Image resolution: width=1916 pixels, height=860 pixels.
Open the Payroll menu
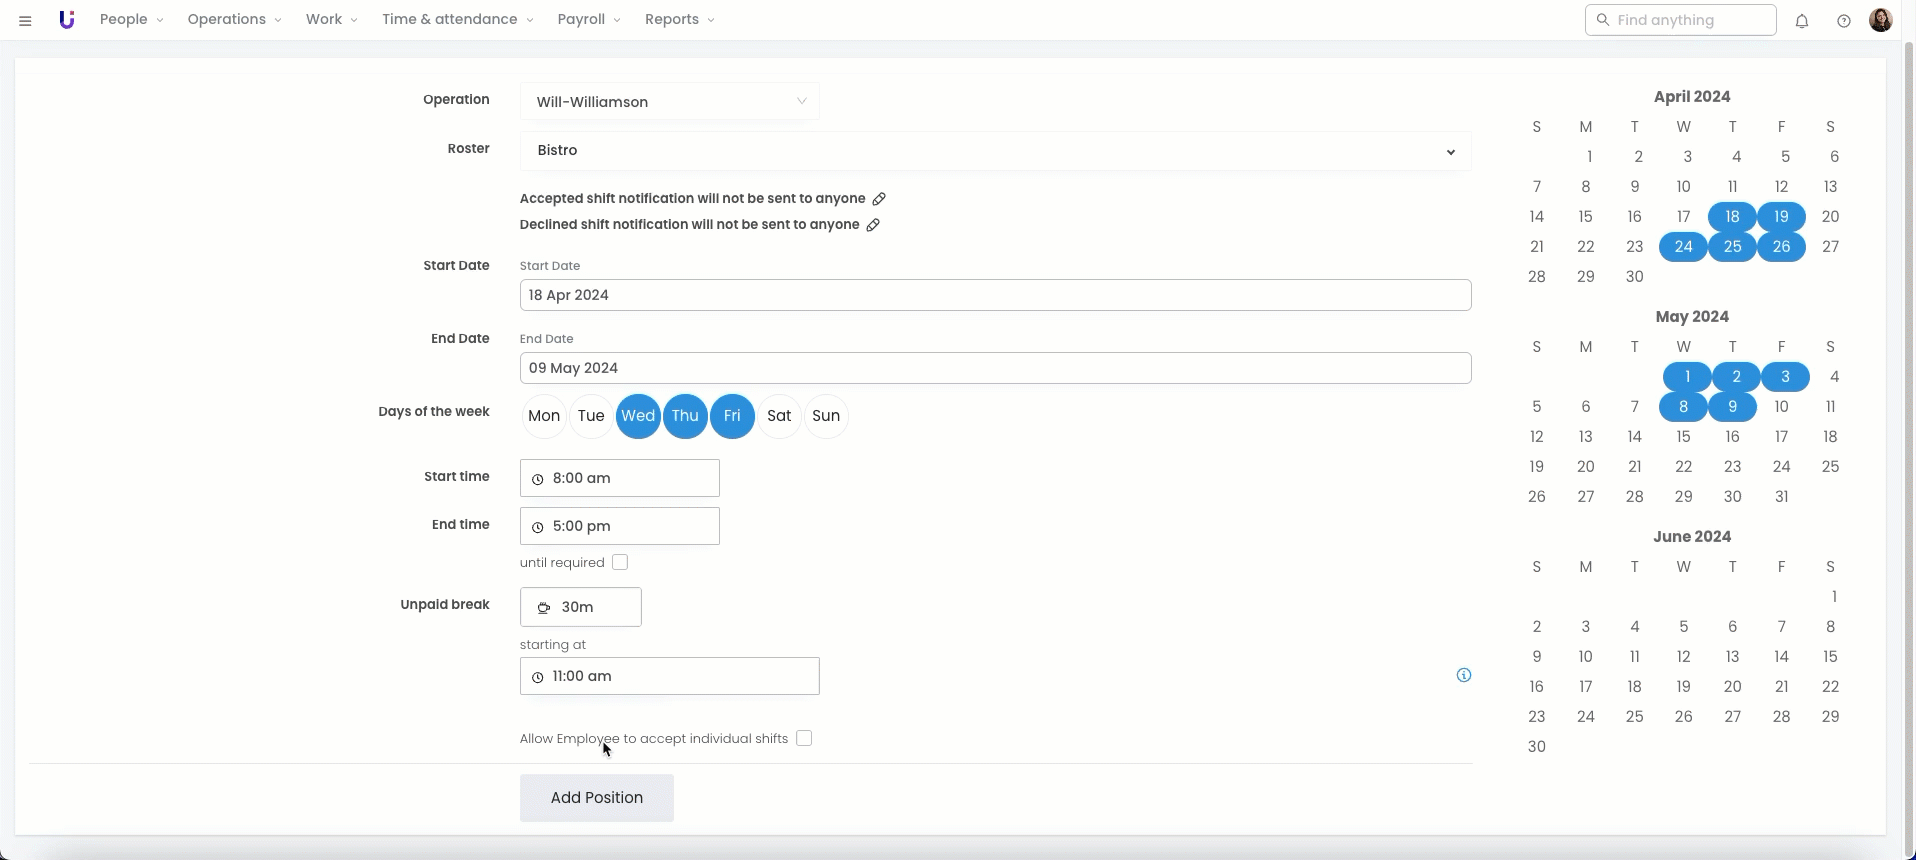(588, 20)
